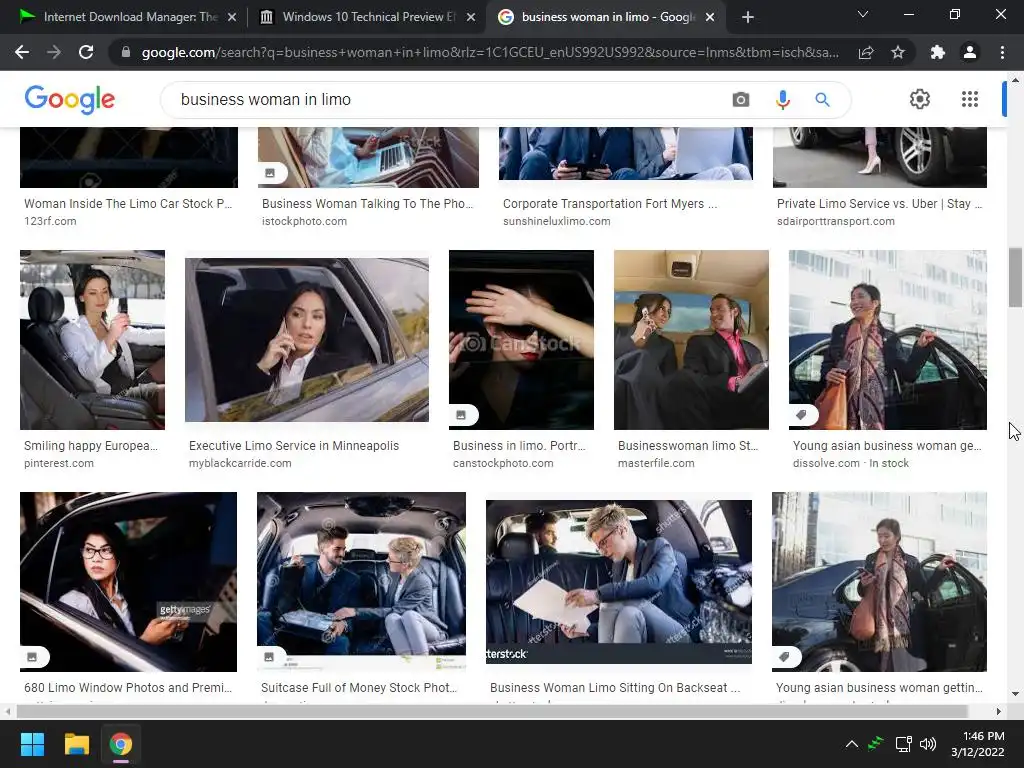Open Google apps grid

[970, 99]
